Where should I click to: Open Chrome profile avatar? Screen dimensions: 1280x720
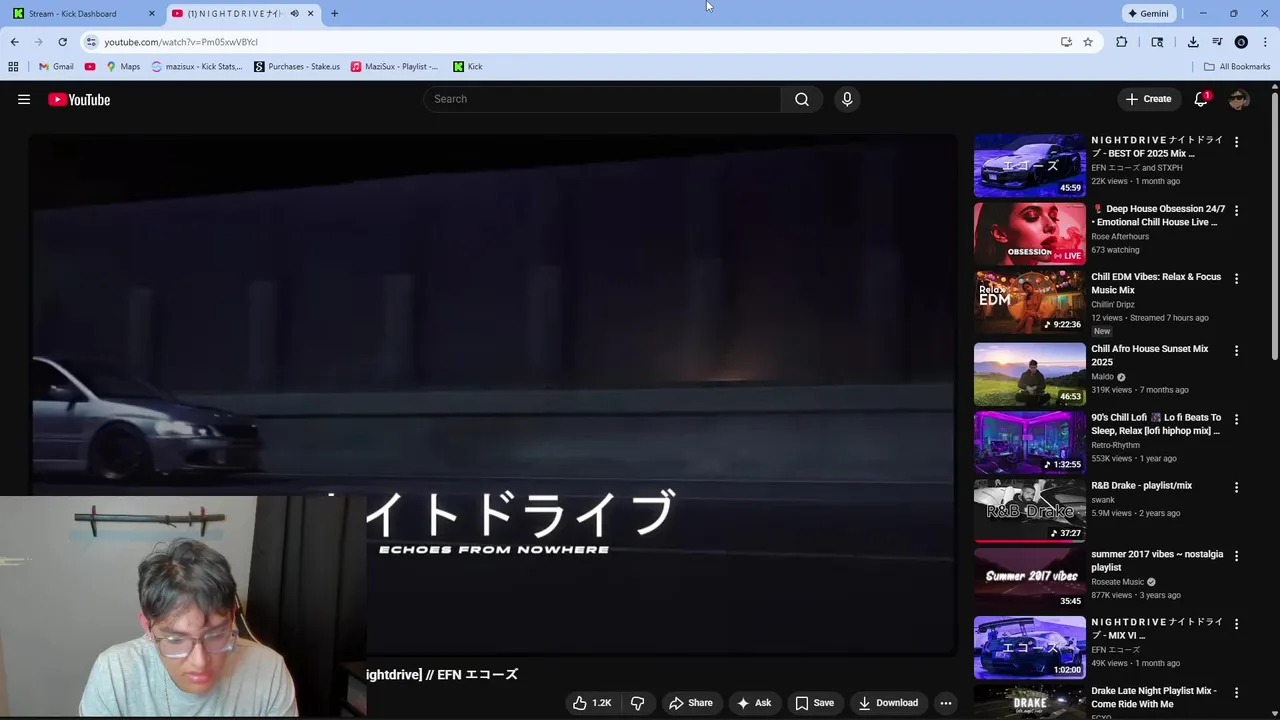1241,42
